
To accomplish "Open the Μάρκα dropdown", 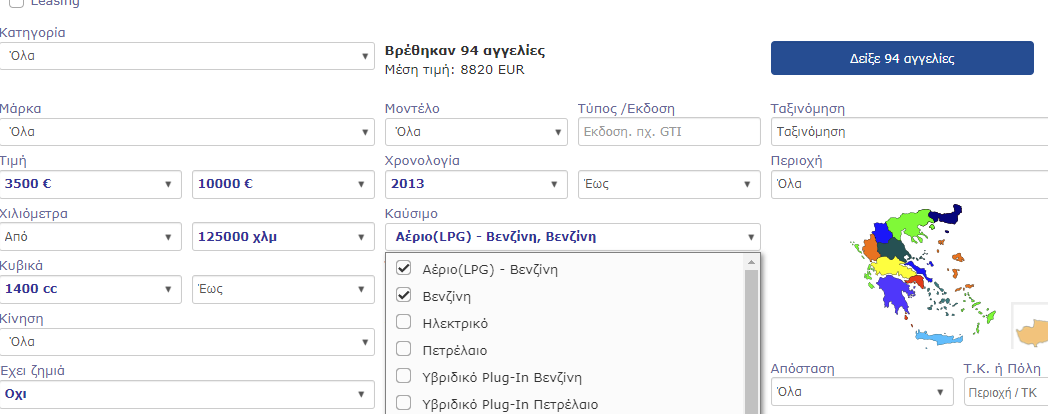I will (187, 132).
